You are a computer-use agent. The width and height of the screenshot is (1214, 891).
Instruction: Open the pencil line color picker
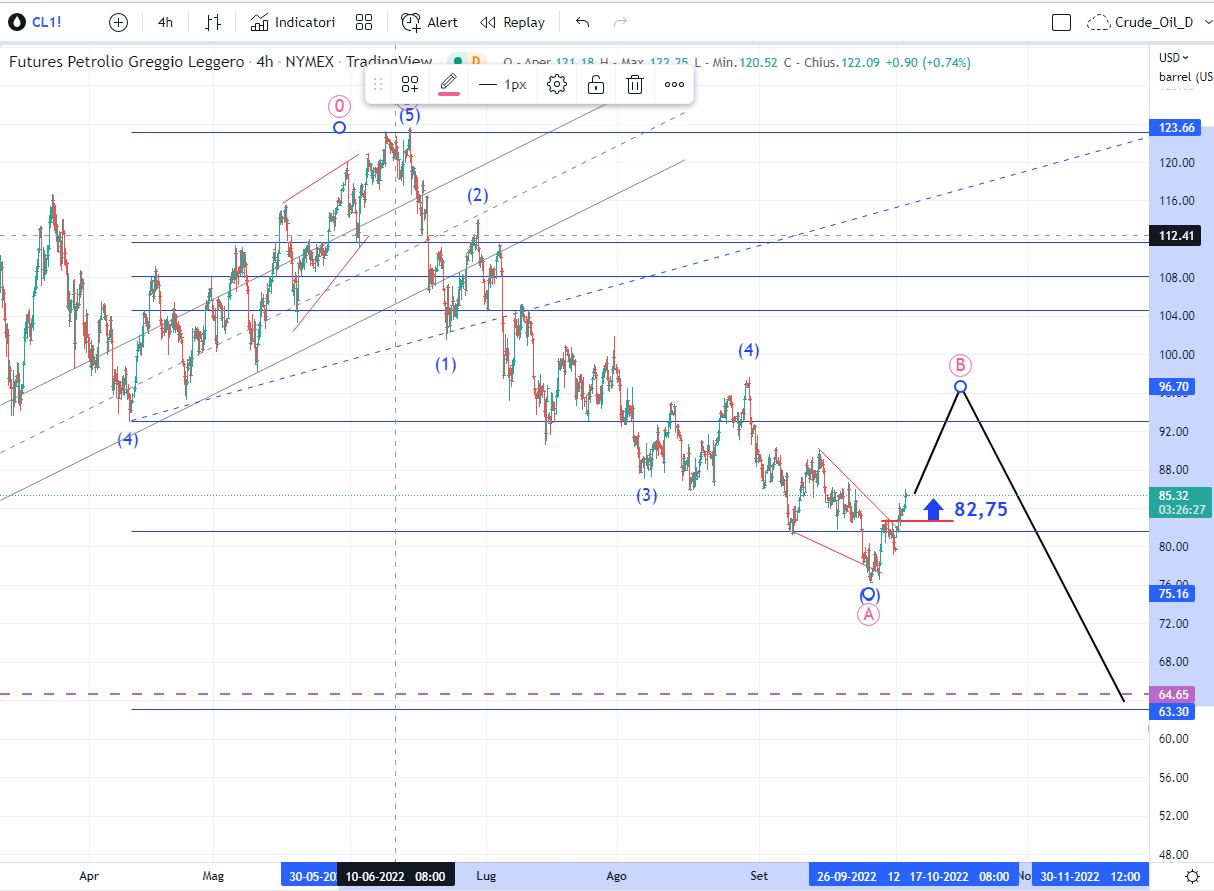tap(449, 85)
